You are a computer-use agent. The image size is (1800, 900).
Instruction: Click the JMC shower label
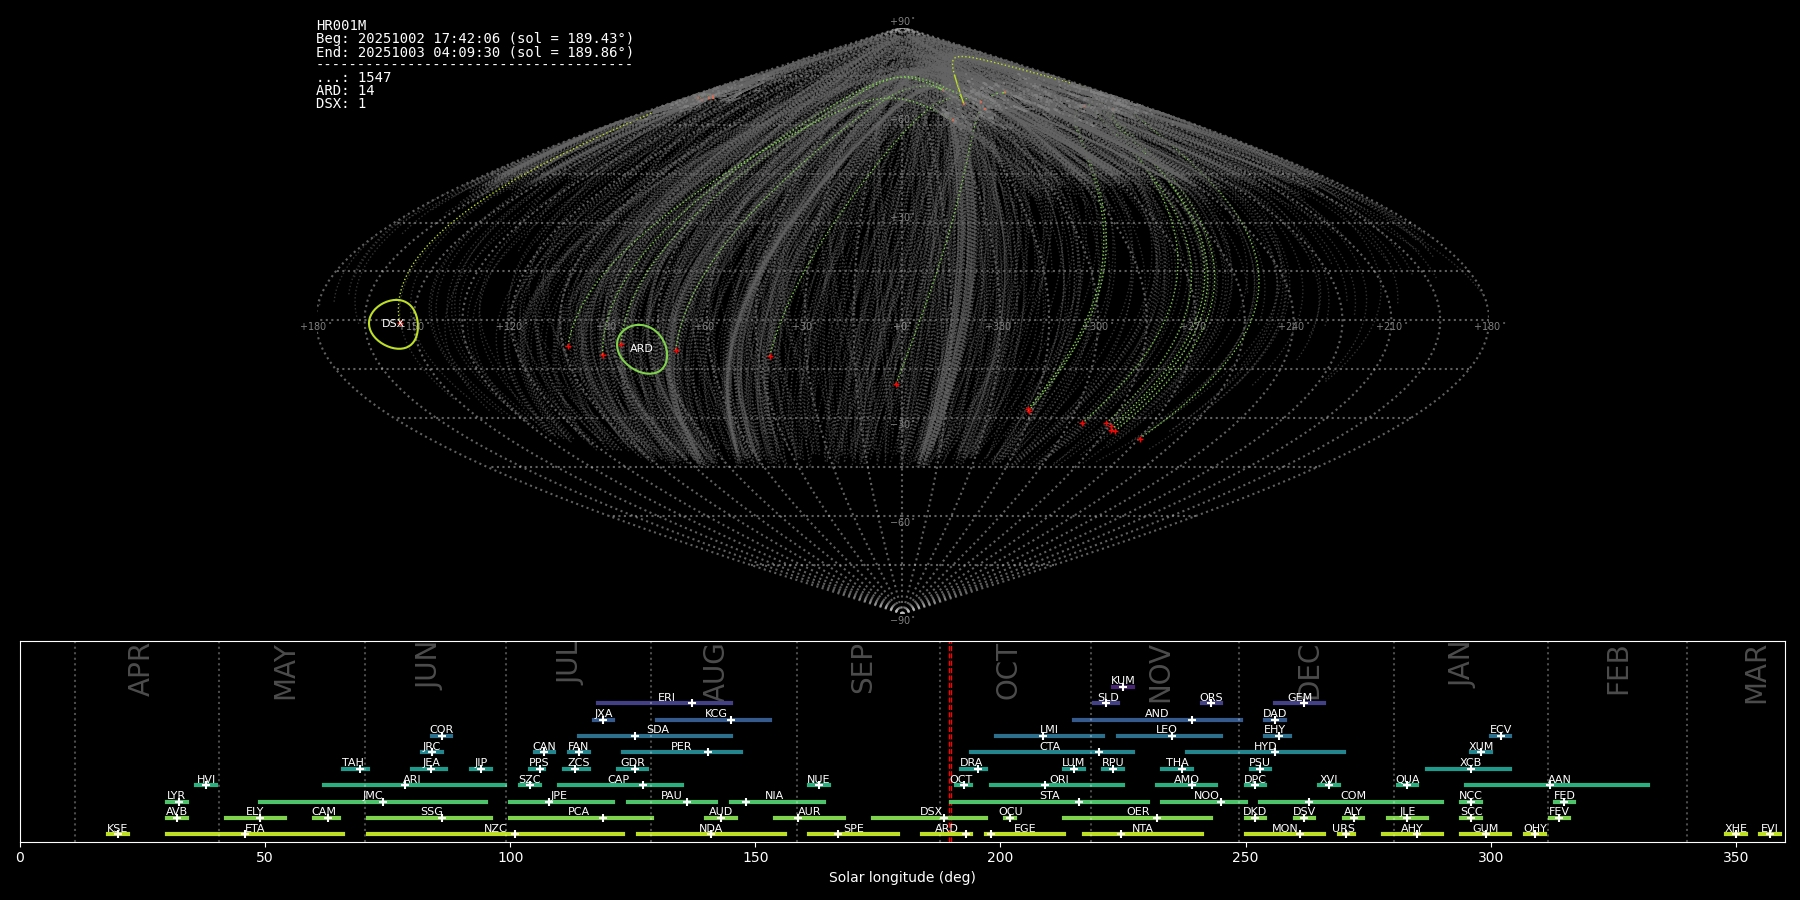[x=373, y=796]
